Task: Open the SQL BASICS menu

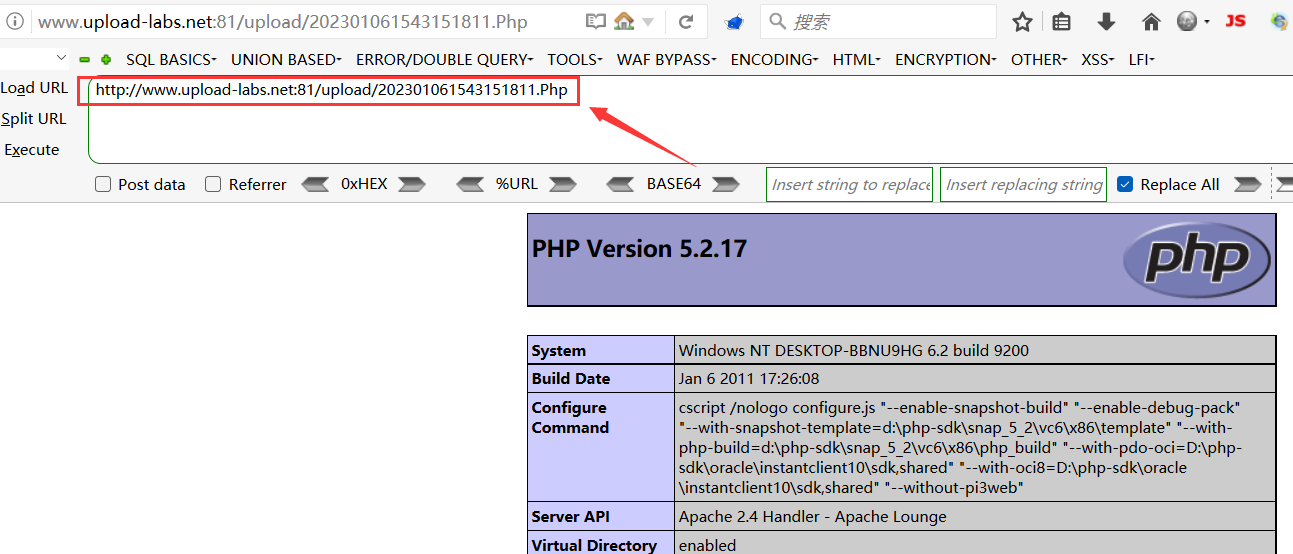Action: (171, 60)
